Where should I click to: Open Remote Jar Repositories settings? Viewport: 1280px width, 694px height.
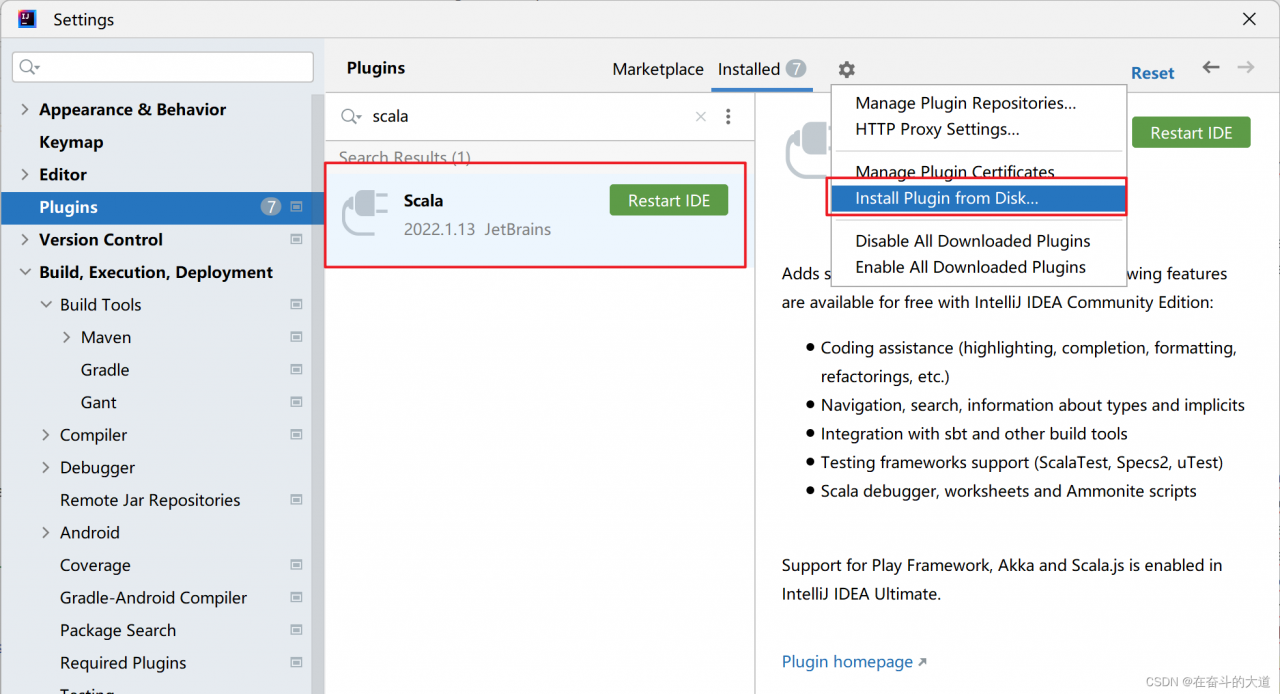pos(150,500)
